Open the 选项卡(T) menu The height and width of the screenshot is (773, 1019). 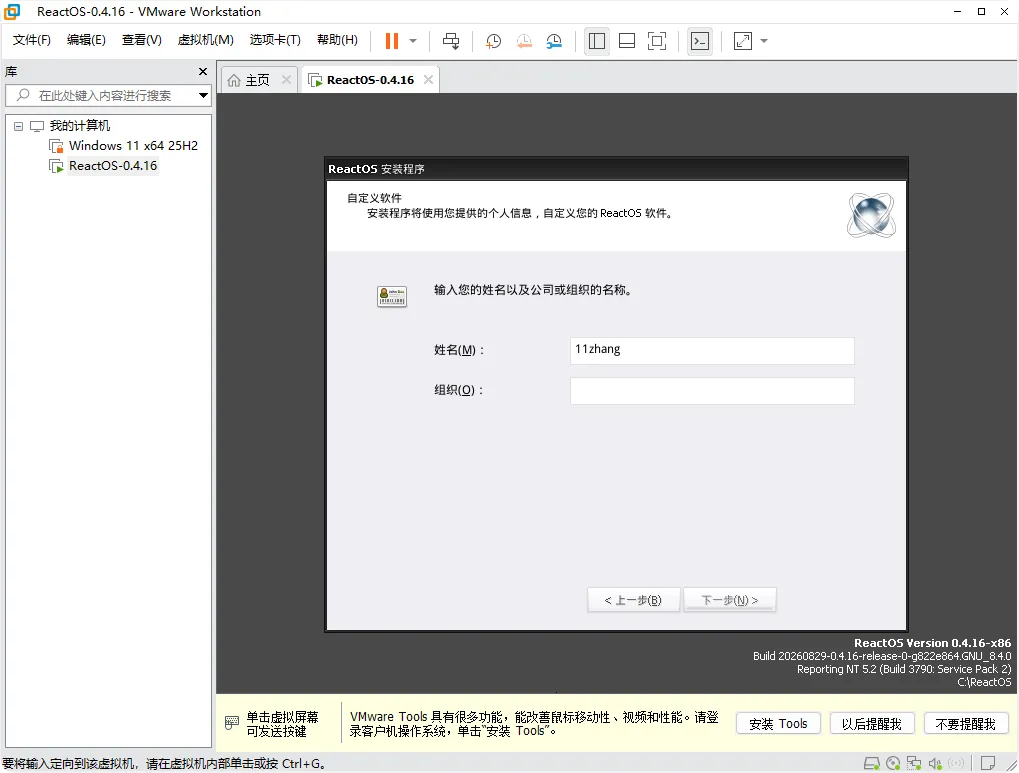275,40
